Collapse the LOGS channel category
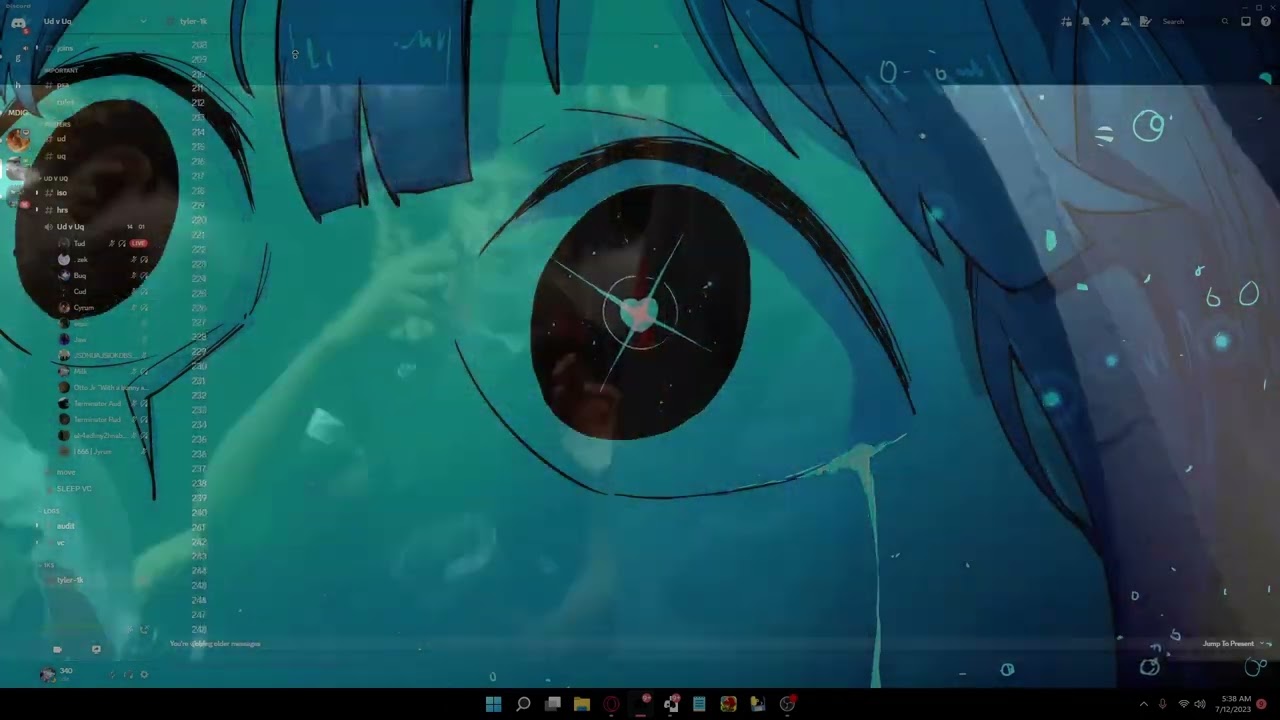1280x720 pixels. 51,511
